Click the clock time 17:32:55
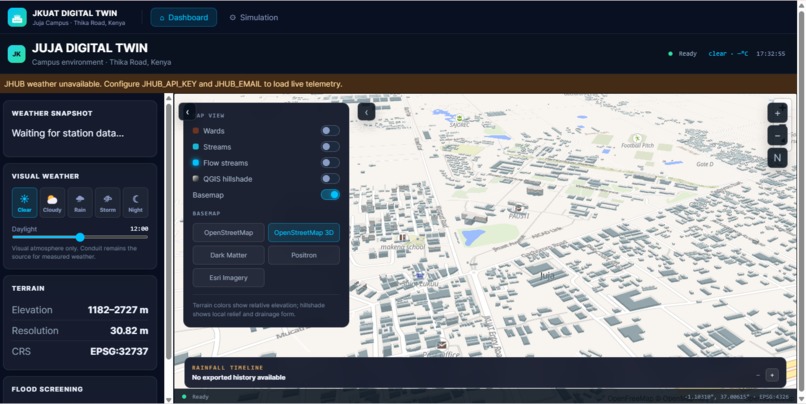 [771, 53]
